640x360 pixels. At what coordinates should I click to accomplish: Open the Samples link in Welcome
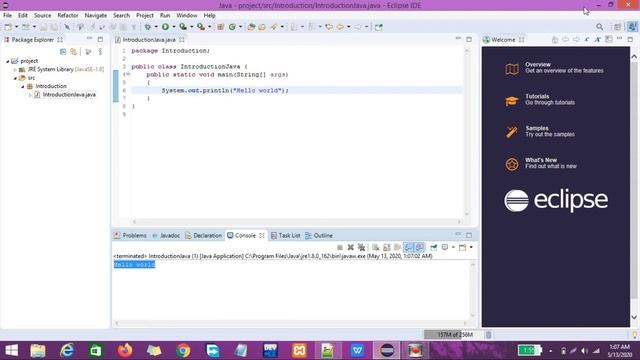pos(537,128)
